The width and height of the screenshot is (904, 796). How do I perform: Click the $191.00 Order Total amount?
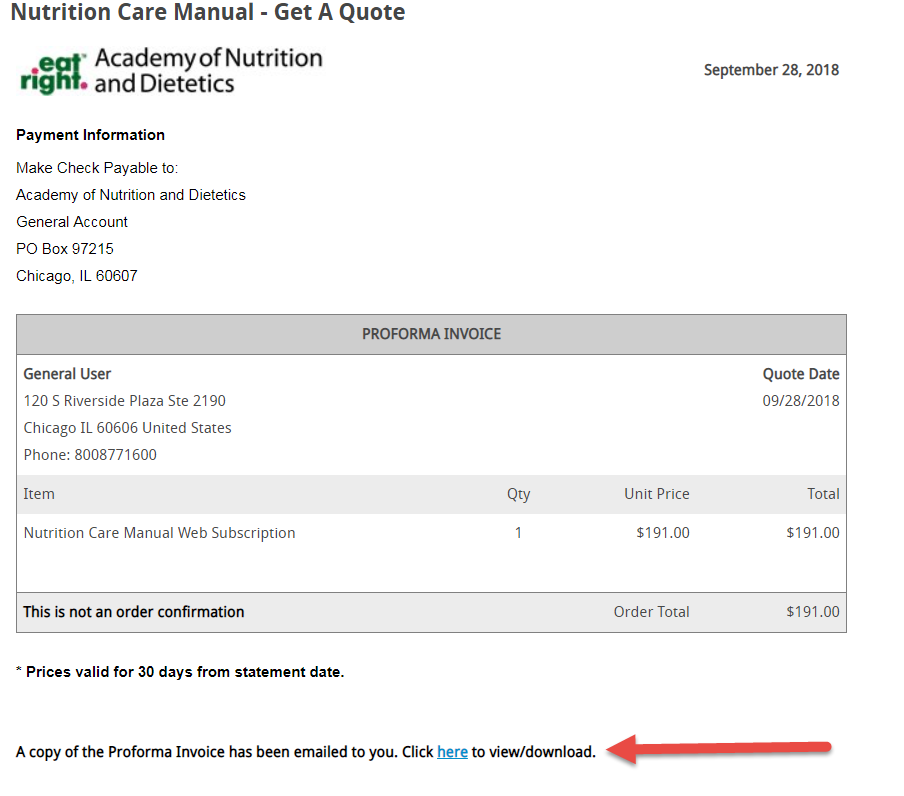tap(813, 612)
